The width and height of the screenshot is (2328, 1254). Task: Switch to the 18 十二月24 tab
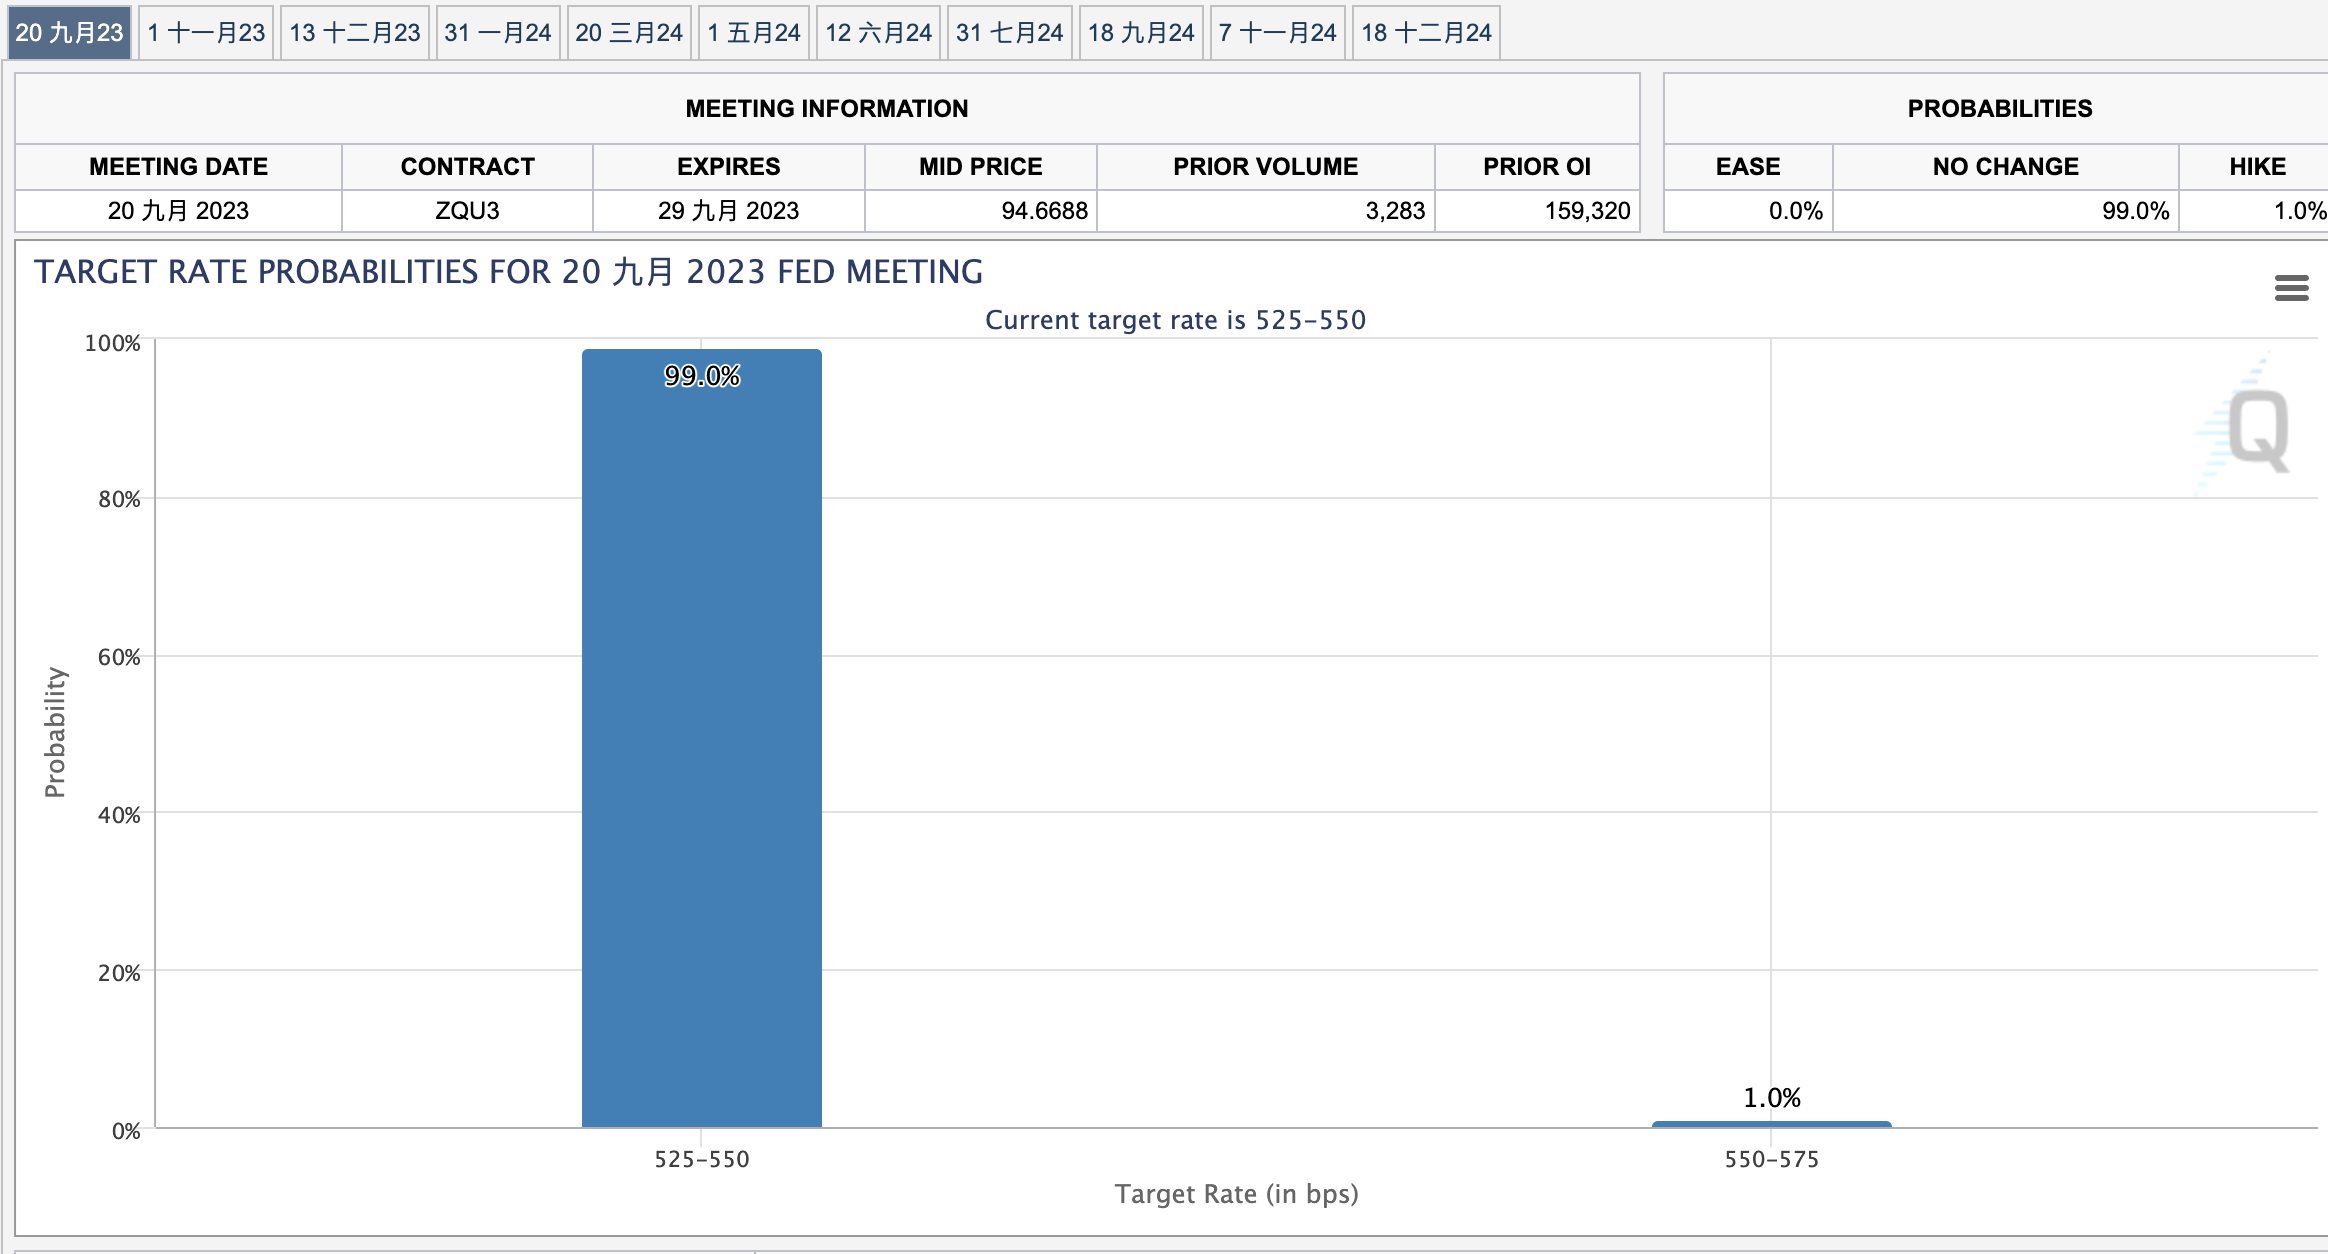pyautogui.click(x=1425, y=33)
